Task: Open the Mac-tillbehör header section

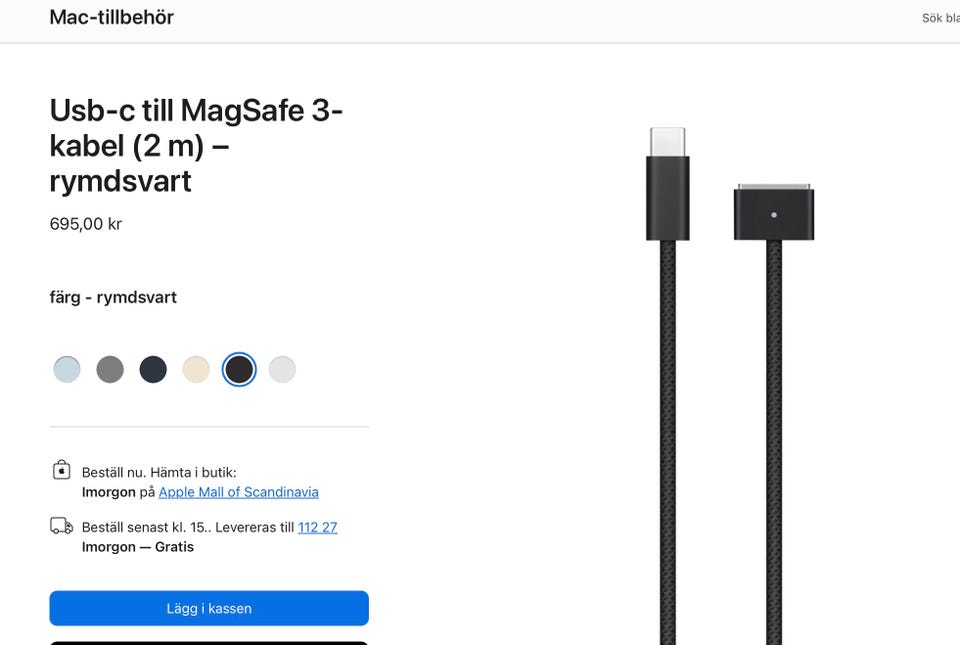Action: point(111,17)
